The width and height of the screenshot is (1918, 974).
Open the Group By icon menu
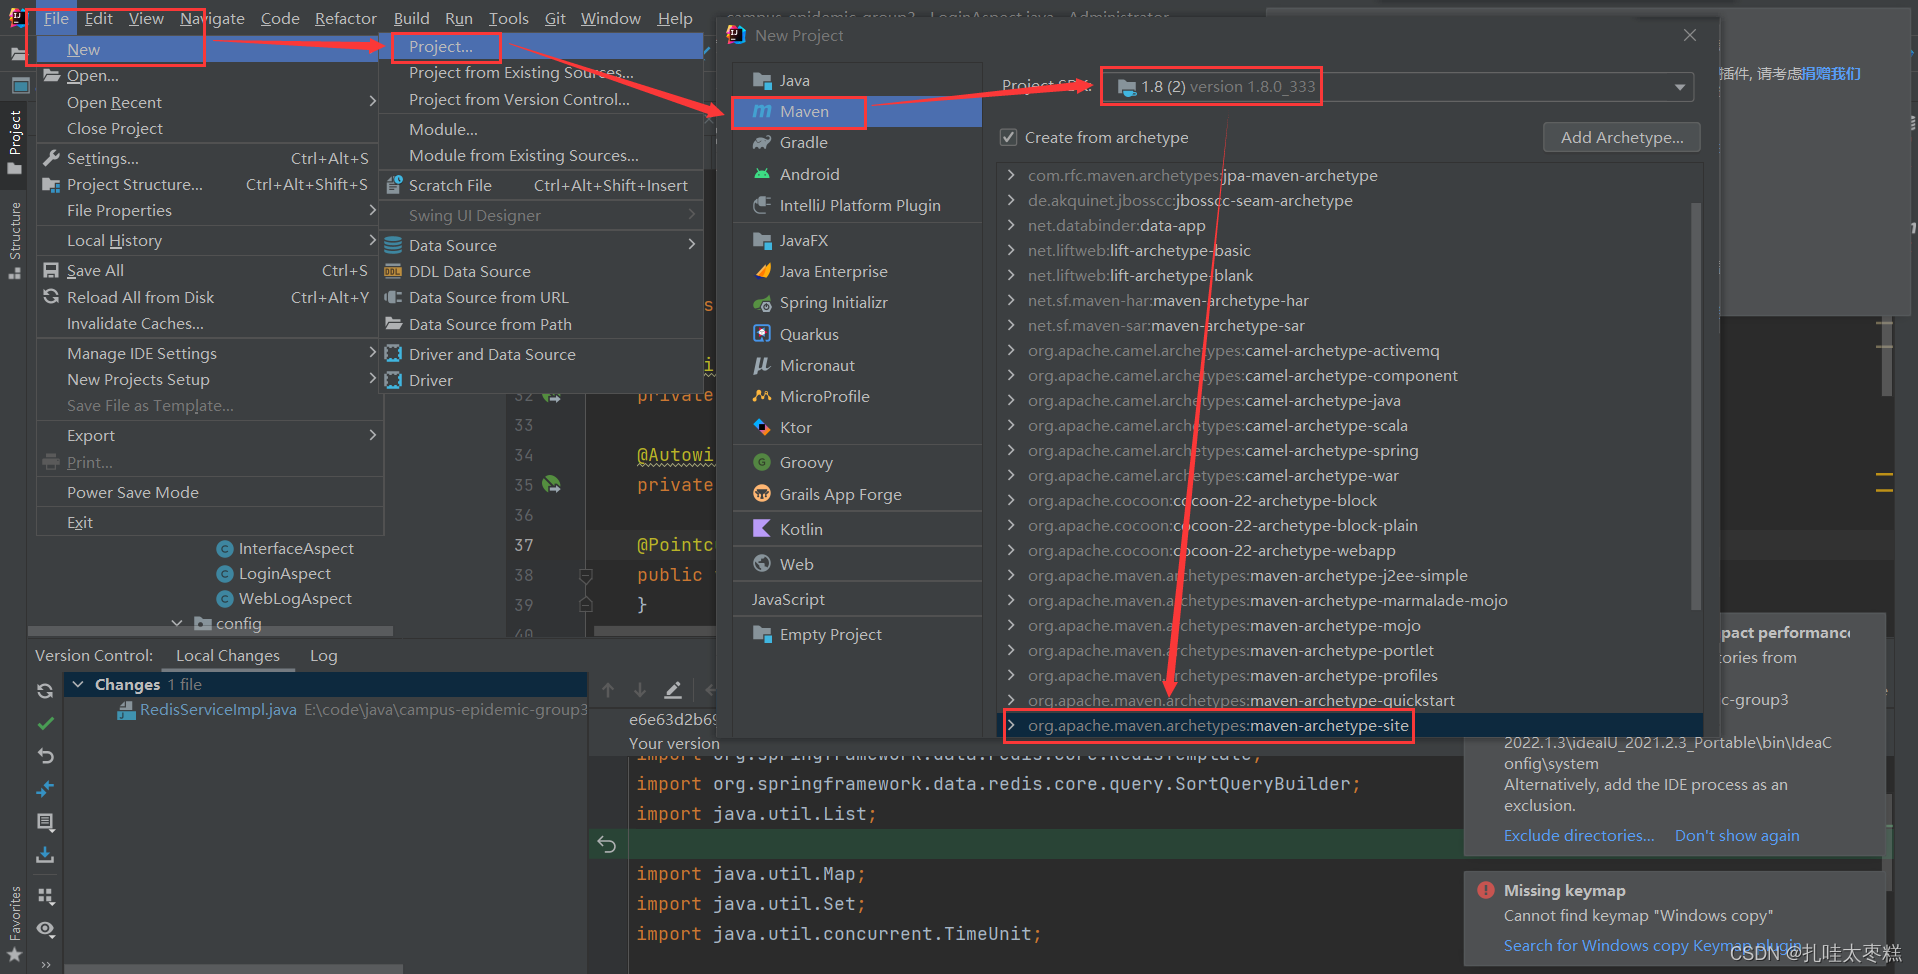pos(45,896)
